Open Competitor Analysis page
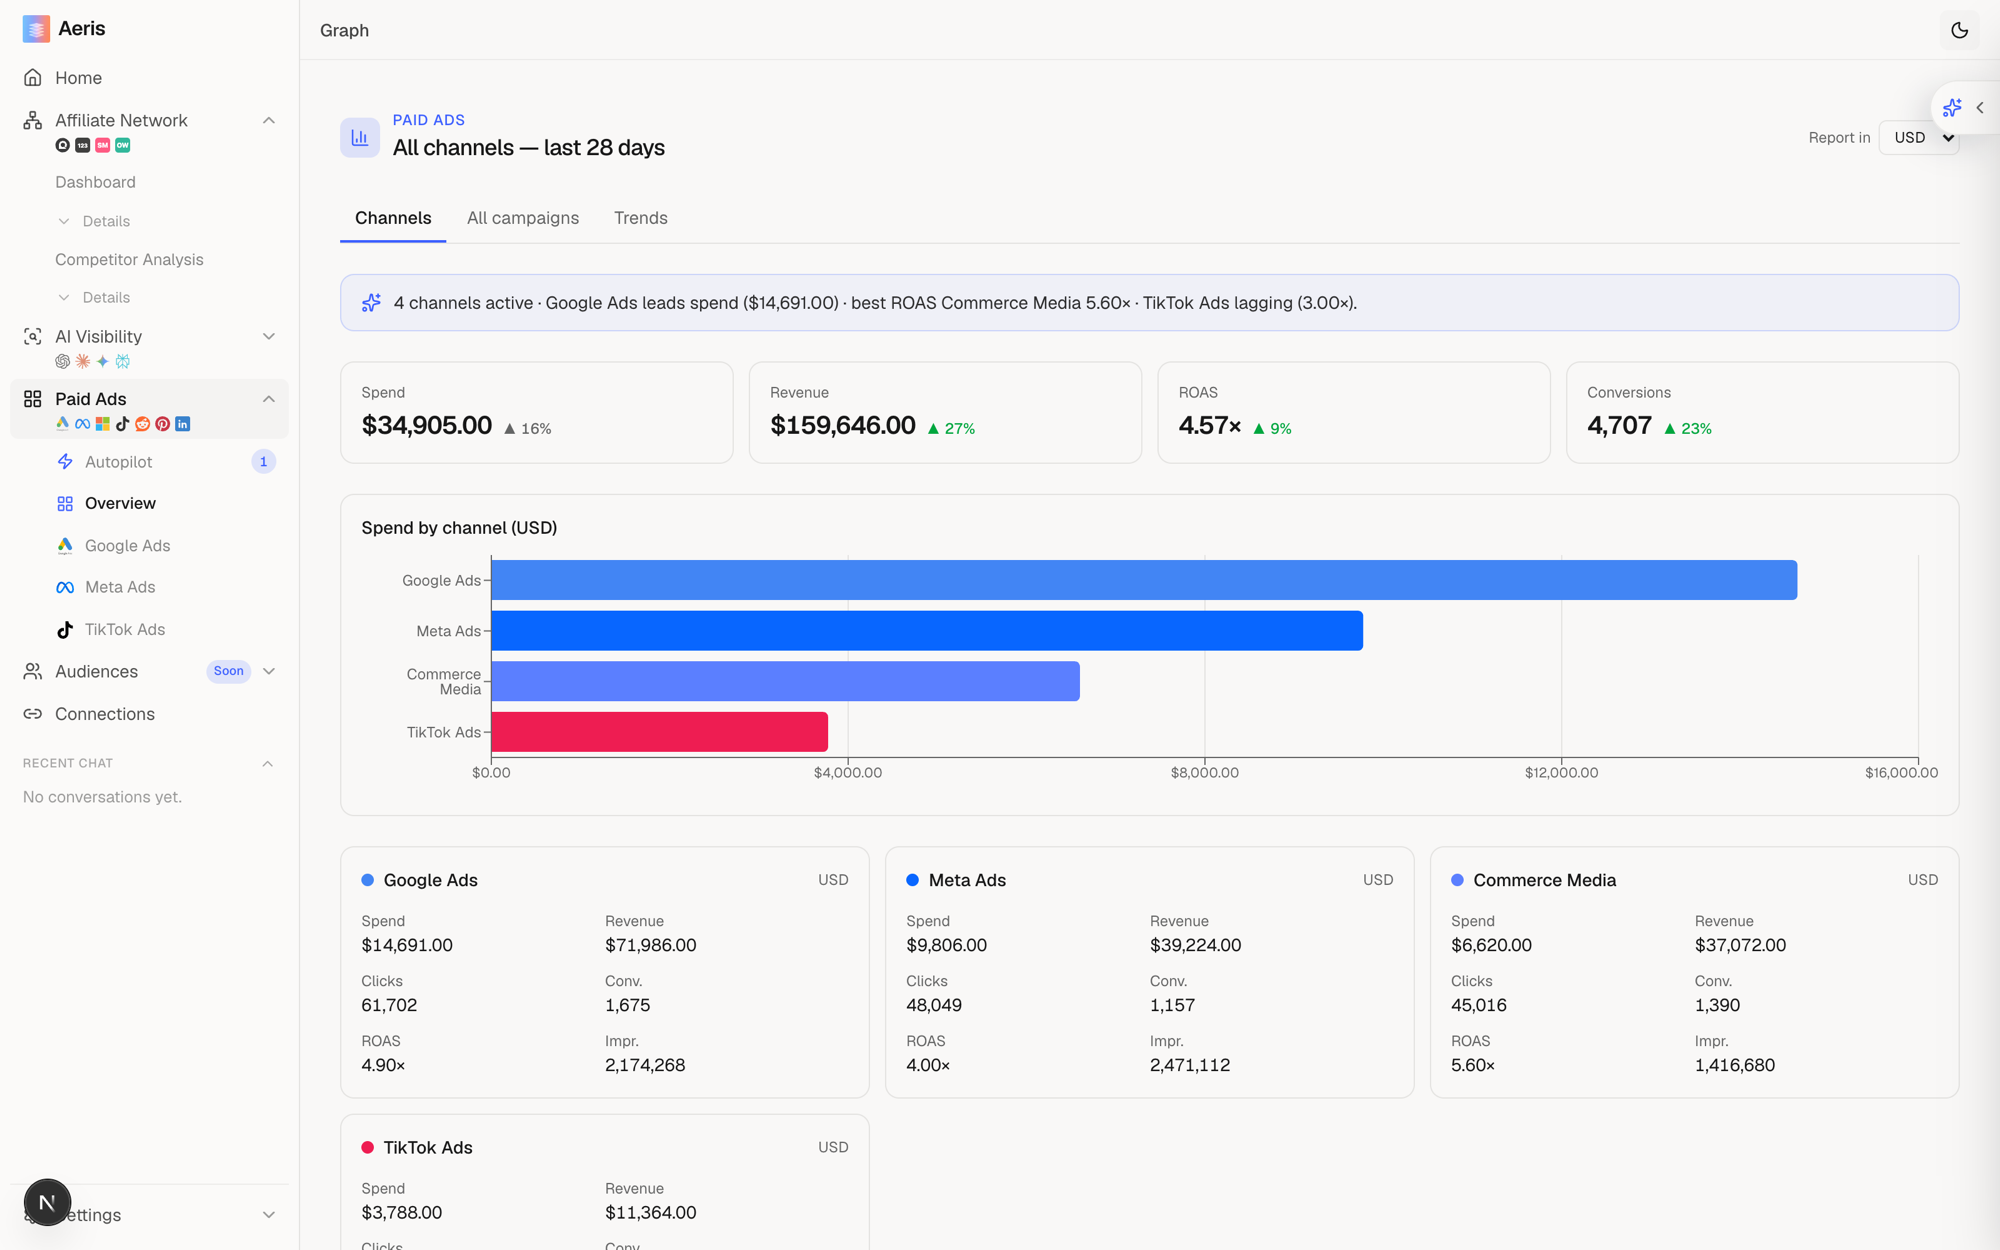 129,259
